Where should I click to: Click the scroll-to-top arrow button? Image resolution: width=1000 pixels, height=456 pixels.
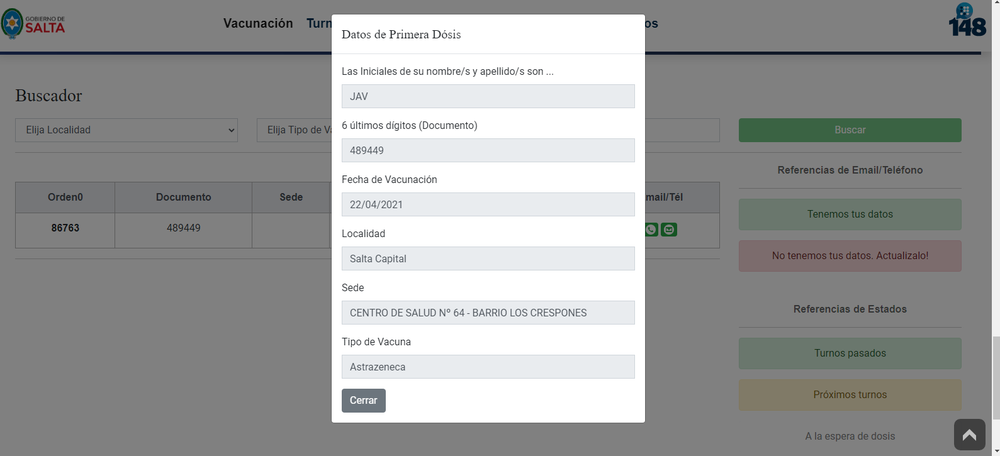[969, 434]
